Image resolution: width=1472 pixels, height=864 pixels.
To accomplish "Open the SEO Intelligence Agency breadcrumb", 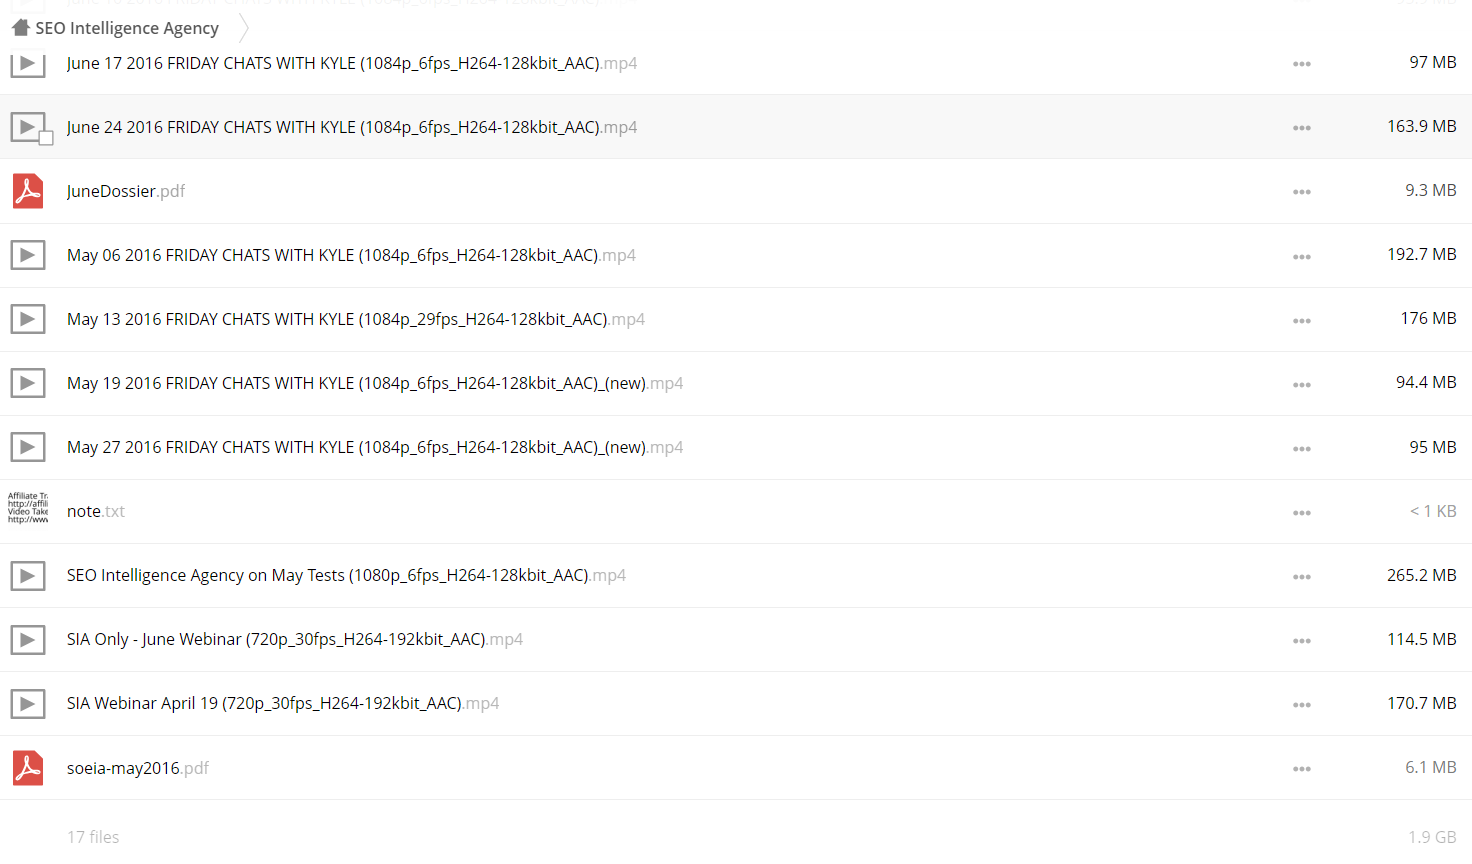I will (x=127, y=28).
